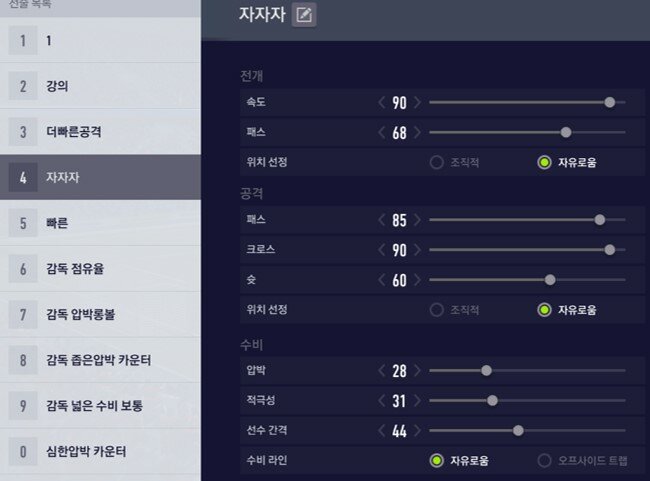Click the 적극성 slider handle

492,401
